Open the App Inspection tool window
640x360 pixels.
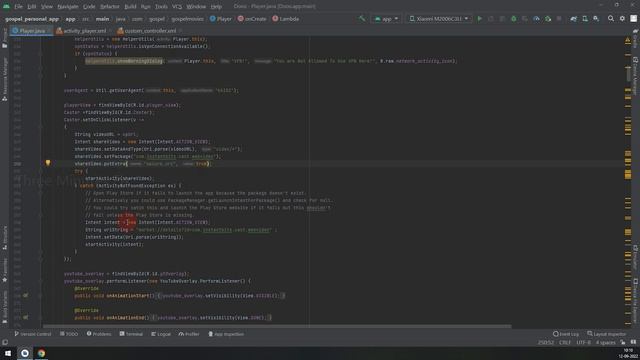pos(226,334)
